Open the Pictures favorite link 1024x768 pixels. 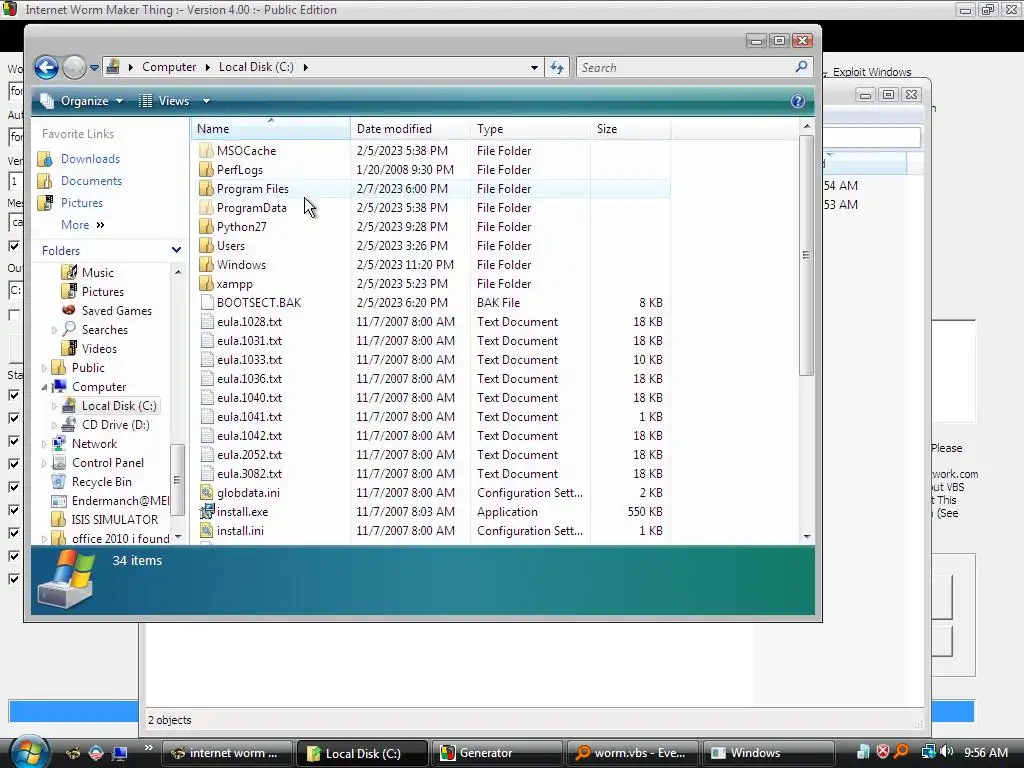[x=82, y=202]
